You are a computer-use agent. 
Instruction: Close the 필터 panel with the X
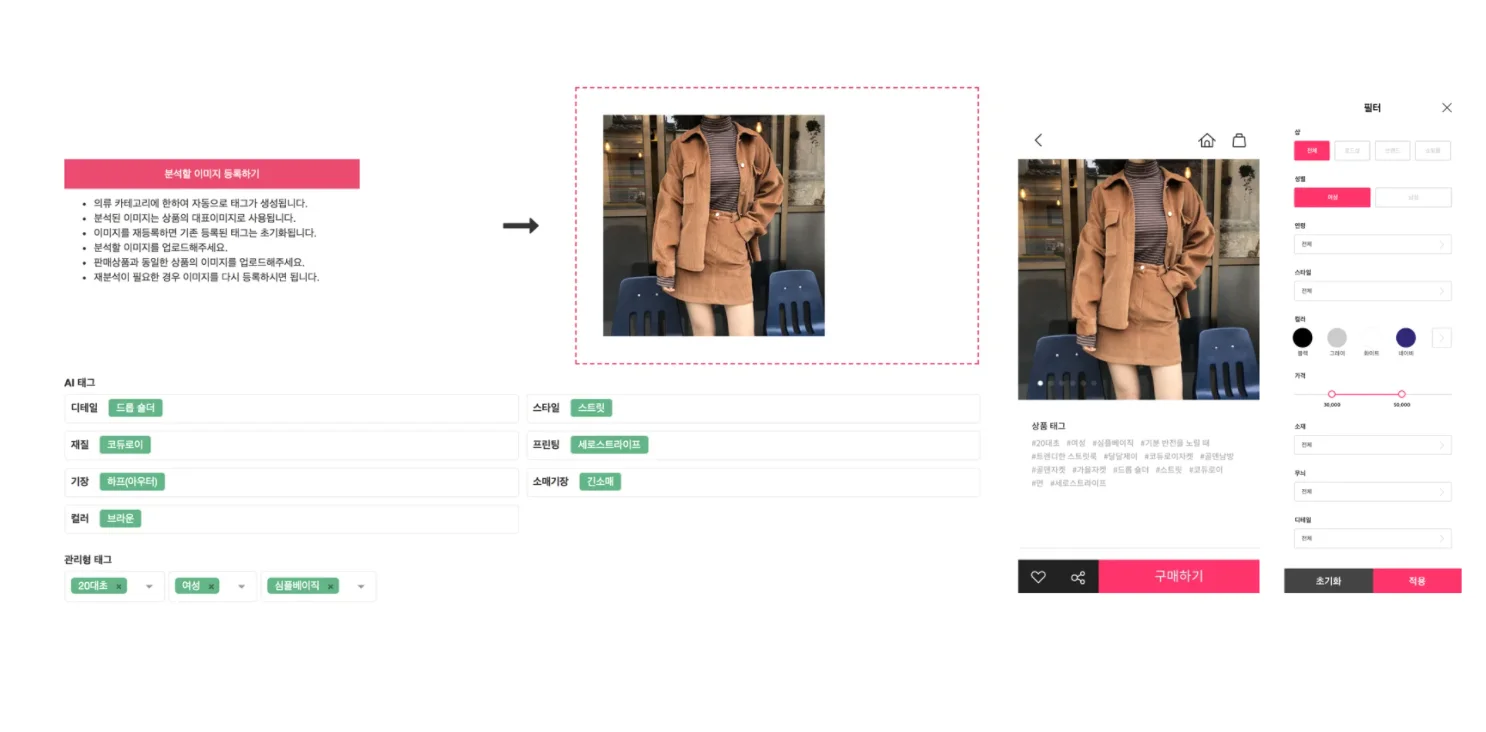1446,108
